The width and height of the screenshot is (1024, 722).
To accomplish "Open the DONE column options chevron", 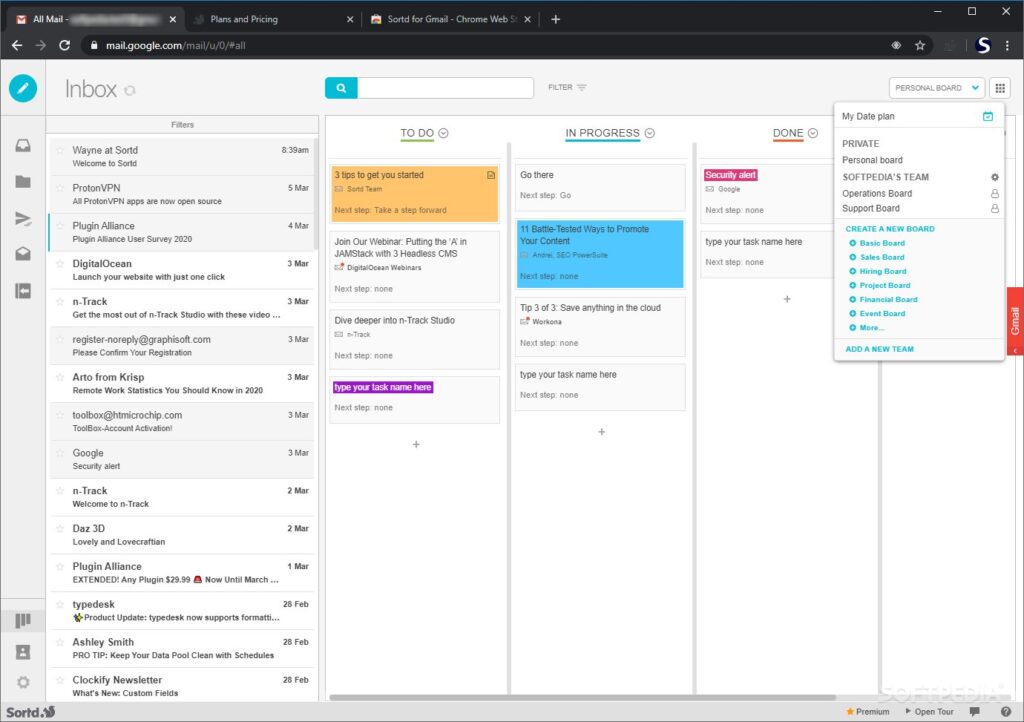I will (x=813, y=133).
